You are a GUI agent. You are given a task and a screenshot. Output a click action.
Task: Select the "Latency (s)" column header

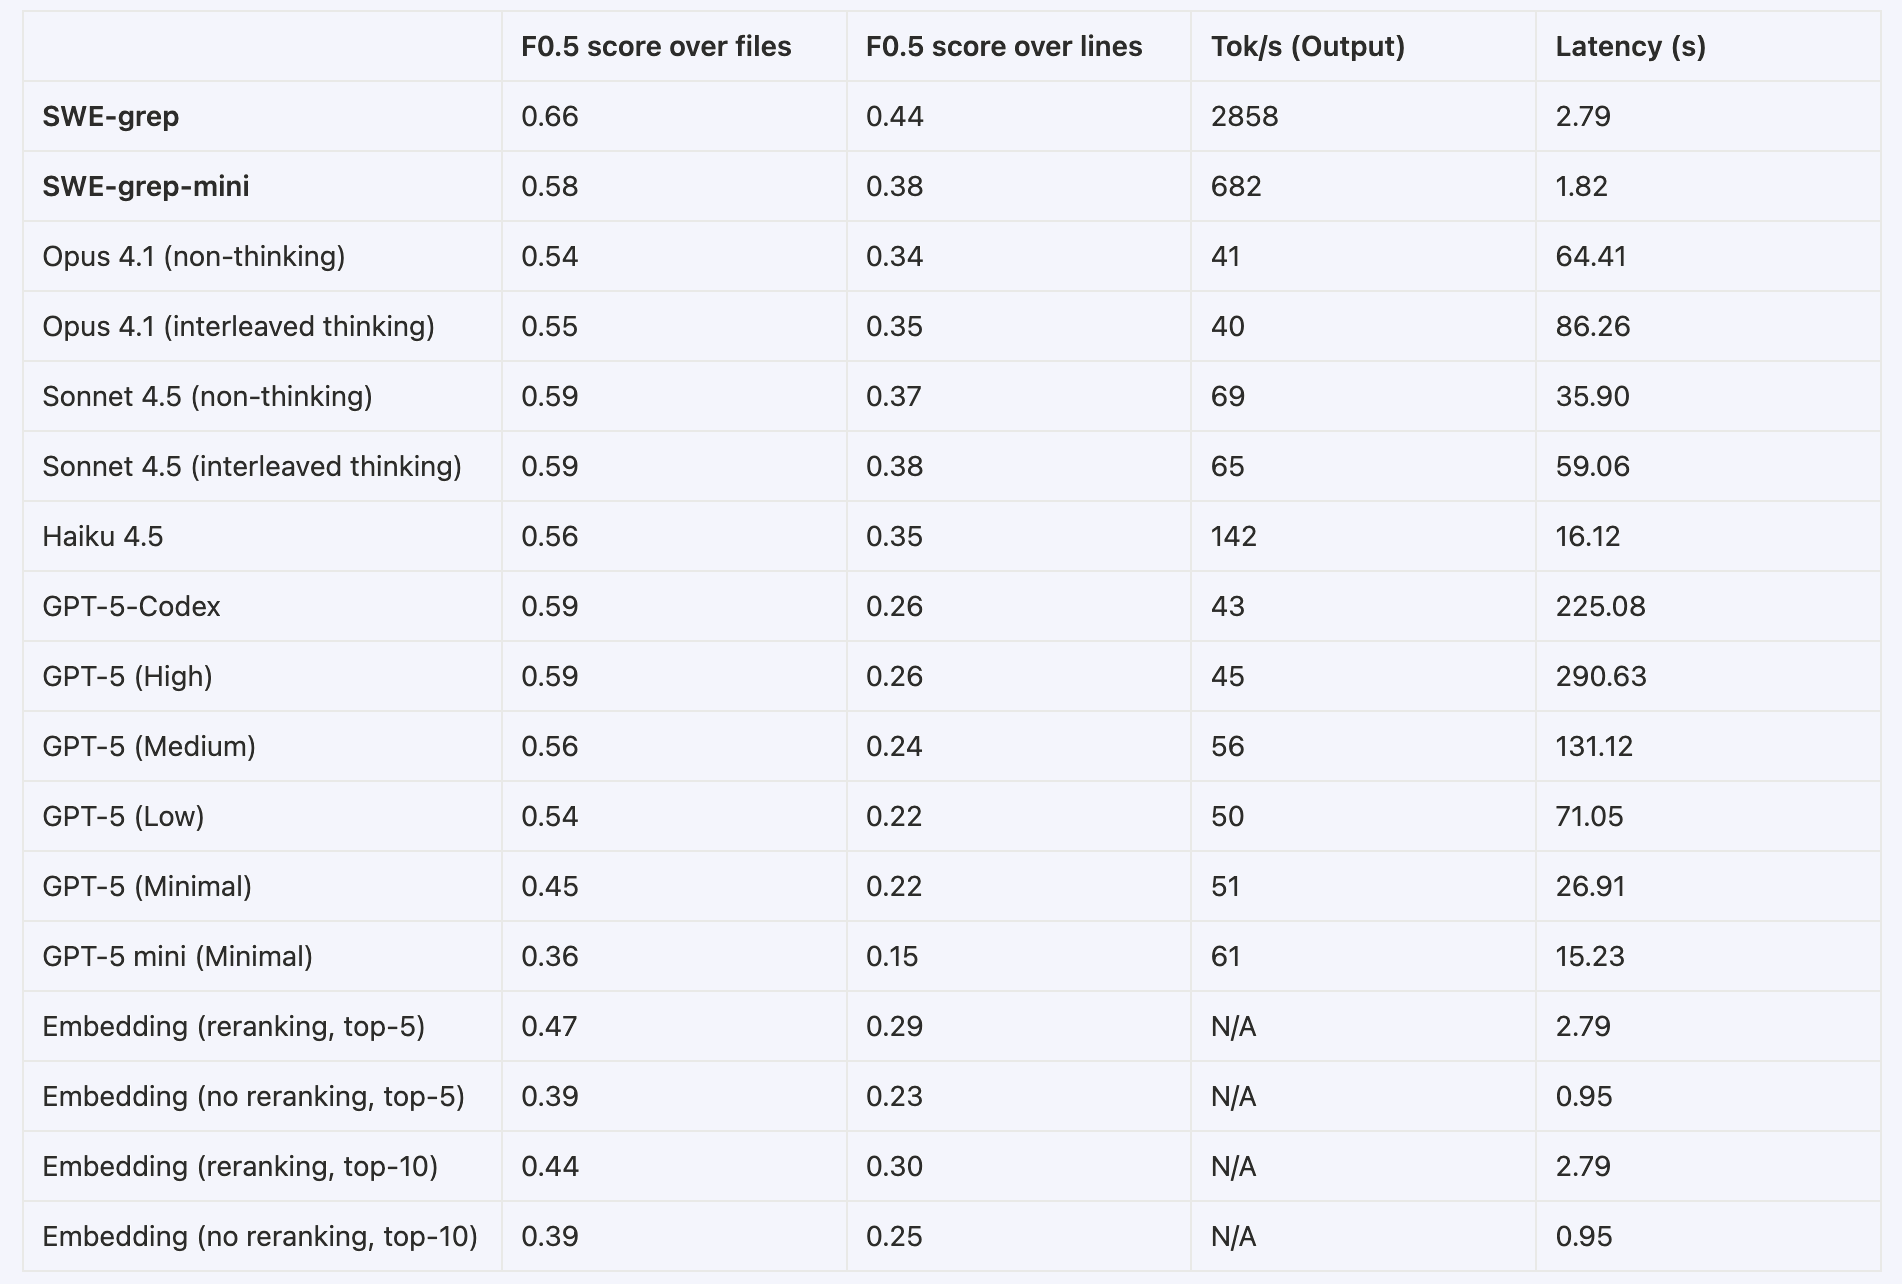1631,47
